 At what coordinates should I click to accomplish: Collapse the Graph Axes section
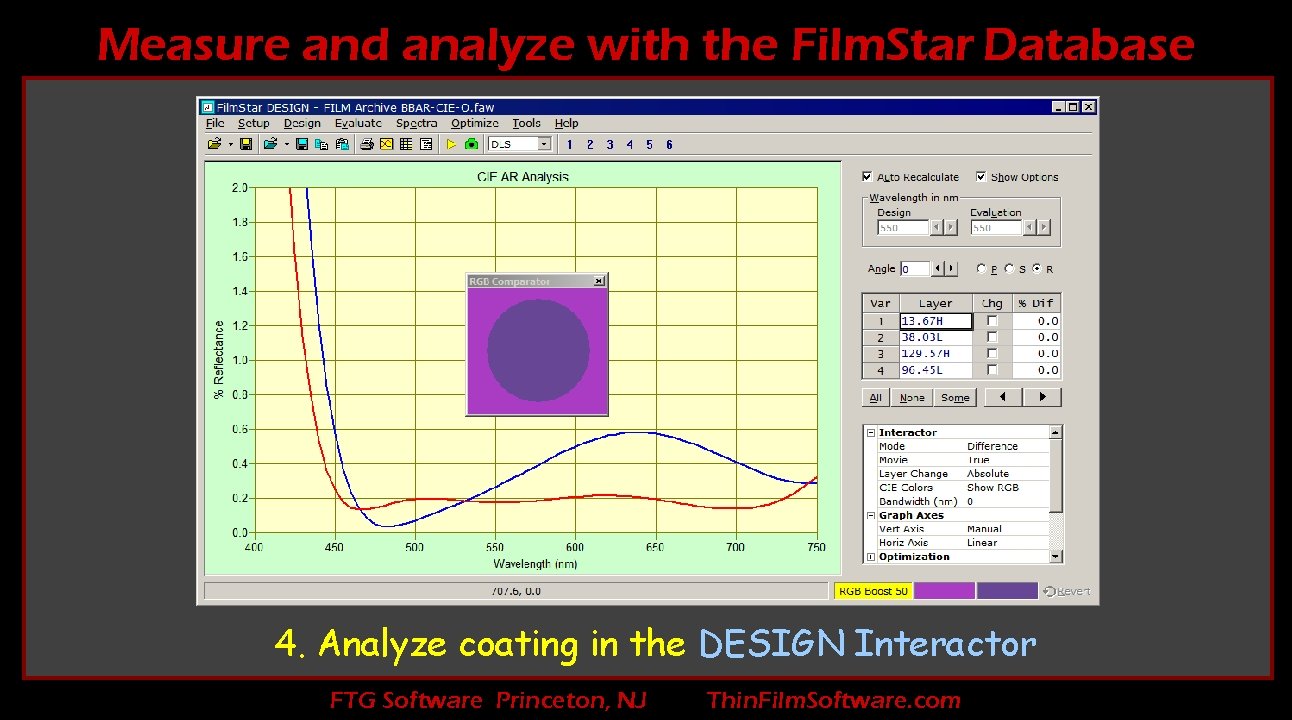871,516
